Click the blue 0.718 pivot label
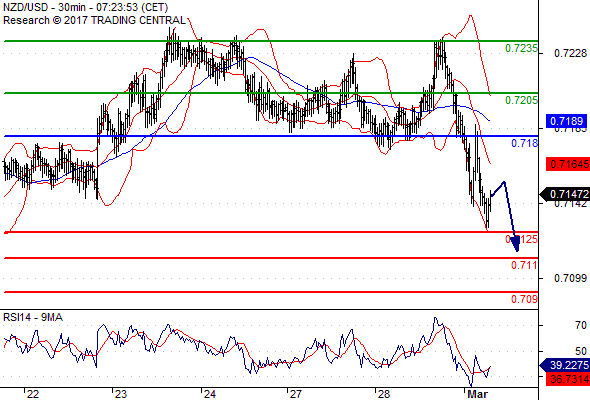590x400 pixels. pos(524,143)
